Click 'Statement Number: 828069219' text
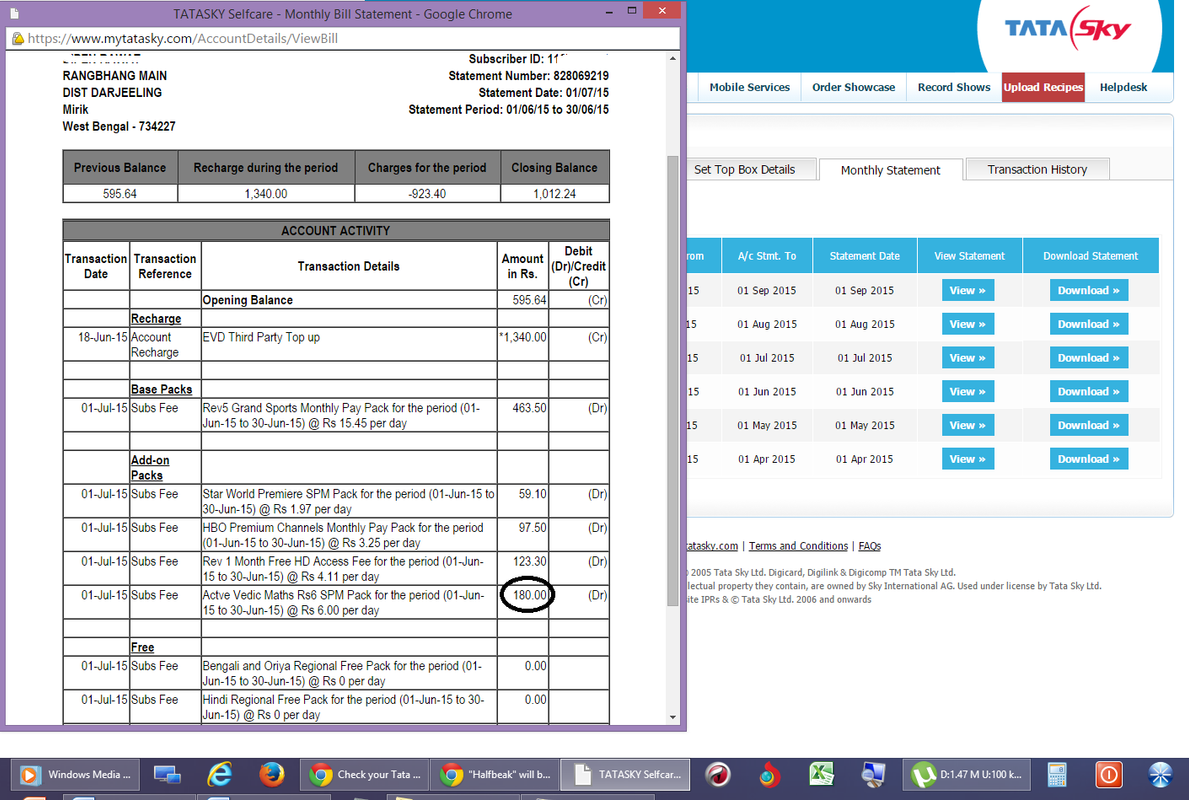 pos(529,76)
